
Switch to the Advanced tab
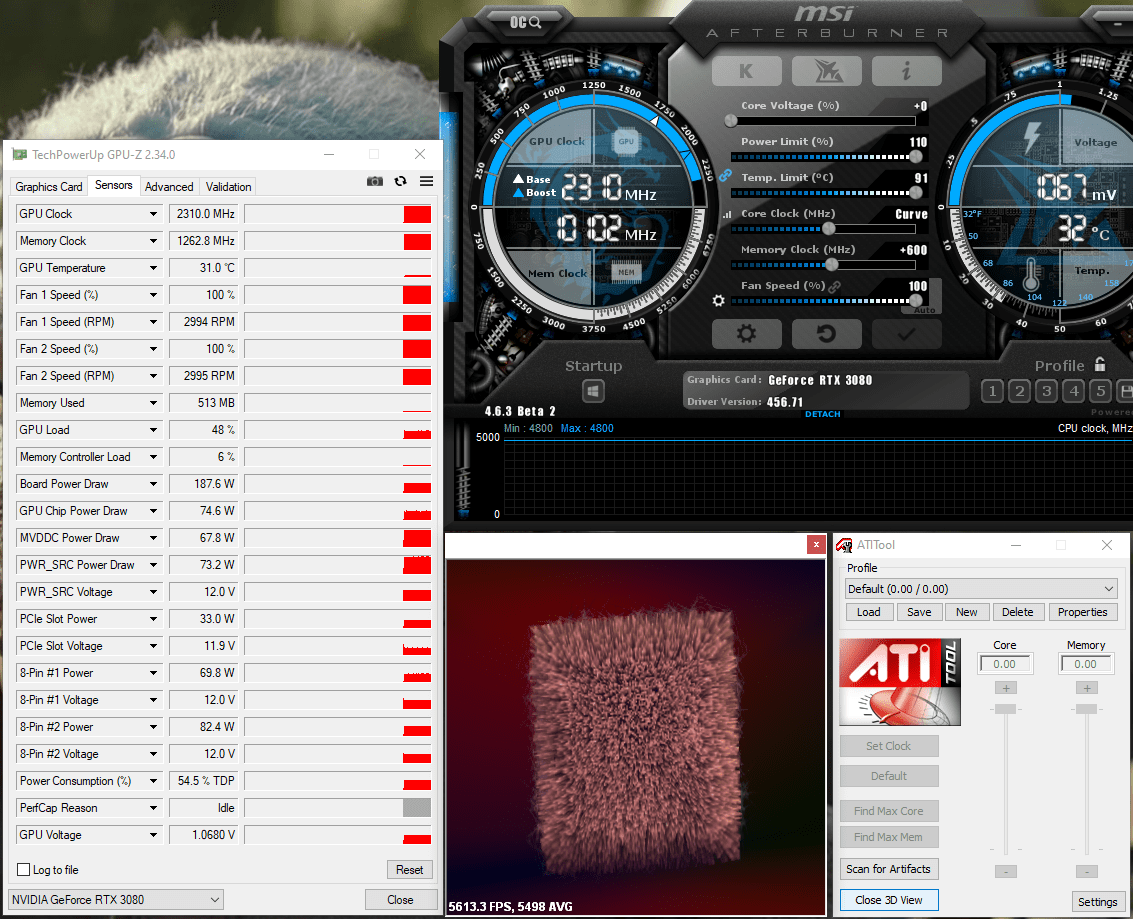[169, 186]
